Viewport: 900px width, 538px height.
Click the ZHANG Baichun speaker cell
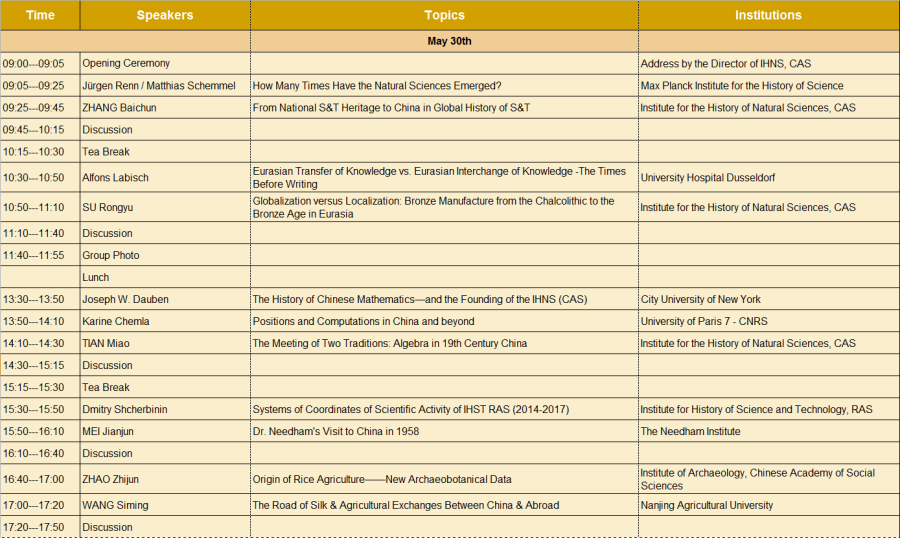(x=119, y=107)
